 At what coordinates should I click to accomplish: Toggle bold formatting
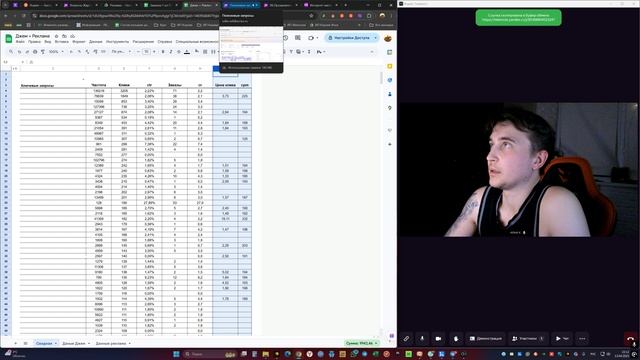tap(163, 52)
